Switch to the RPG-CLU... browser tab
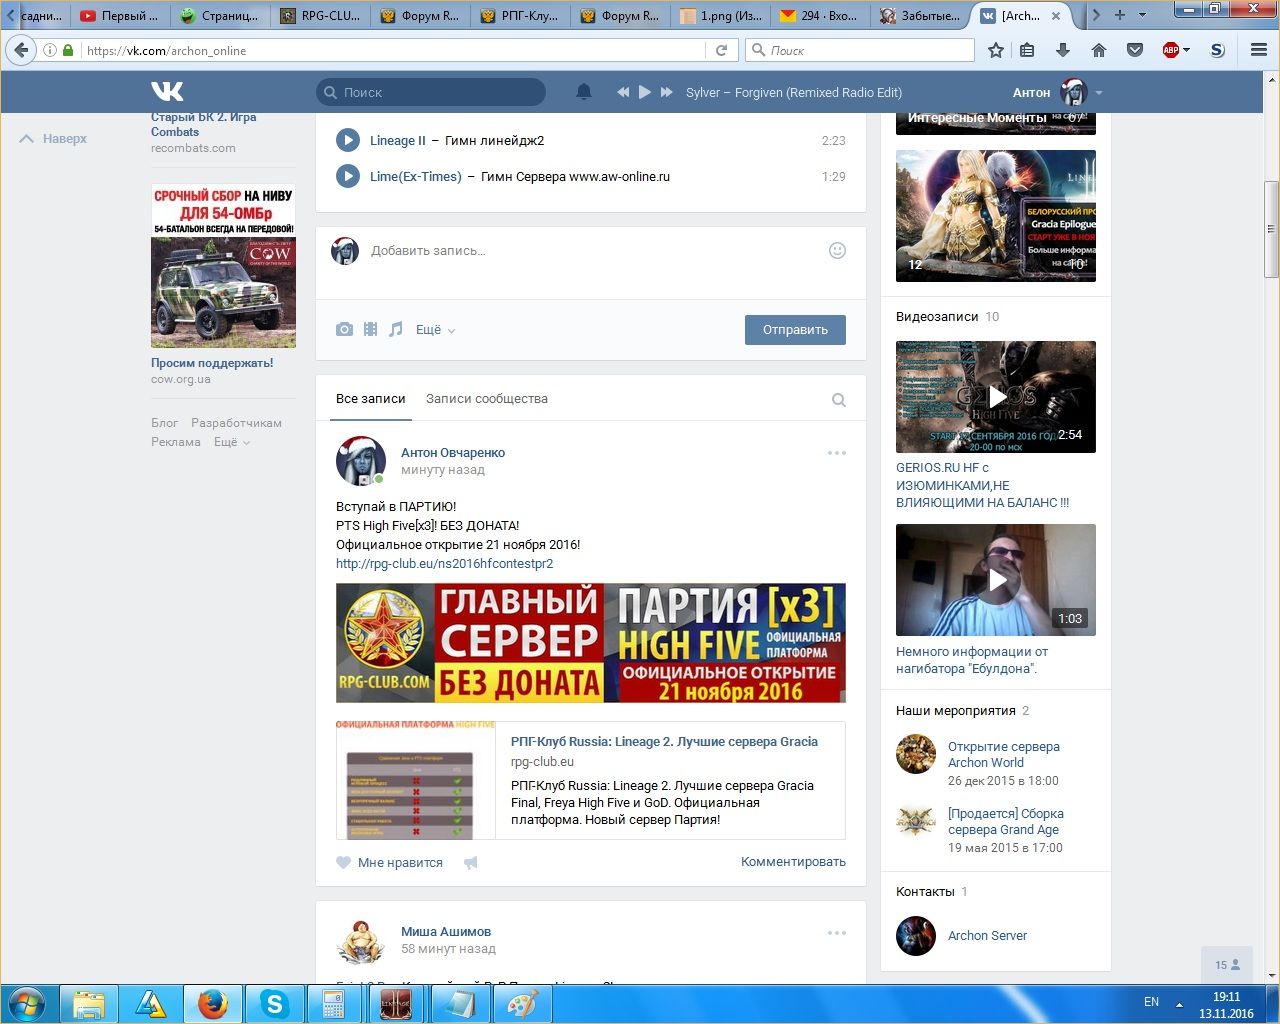1280x1024 pixels. tap(320, 15)
